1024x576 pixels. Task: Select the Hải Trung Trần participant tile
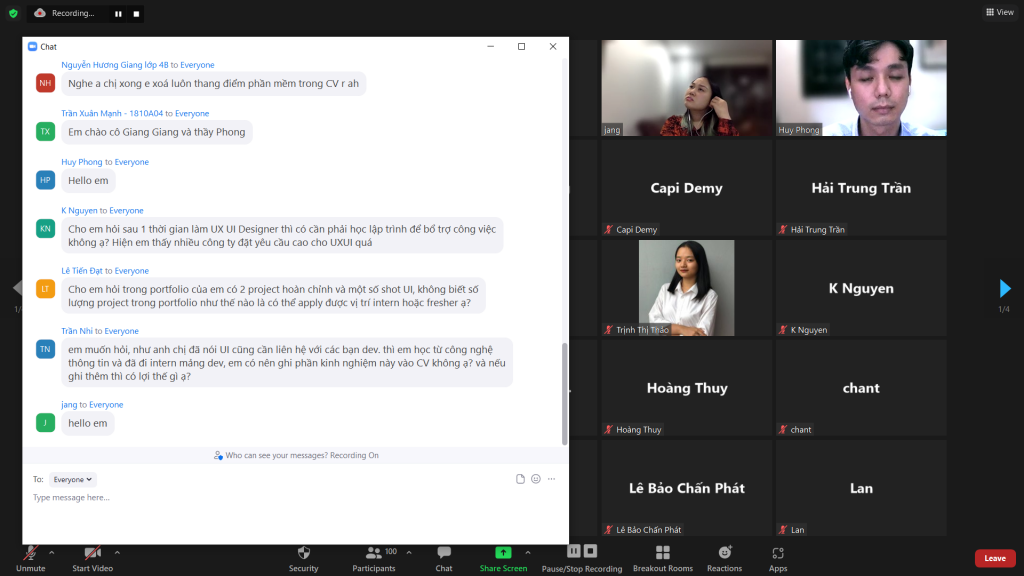861,188
